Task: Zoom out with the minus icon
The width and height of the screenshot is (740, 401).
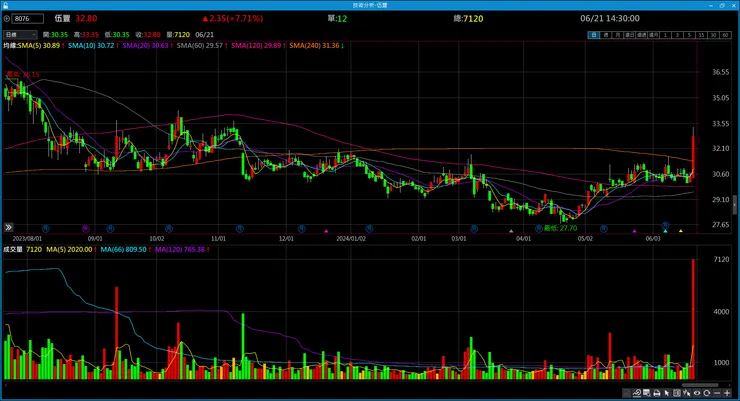Action: (717, 393)
